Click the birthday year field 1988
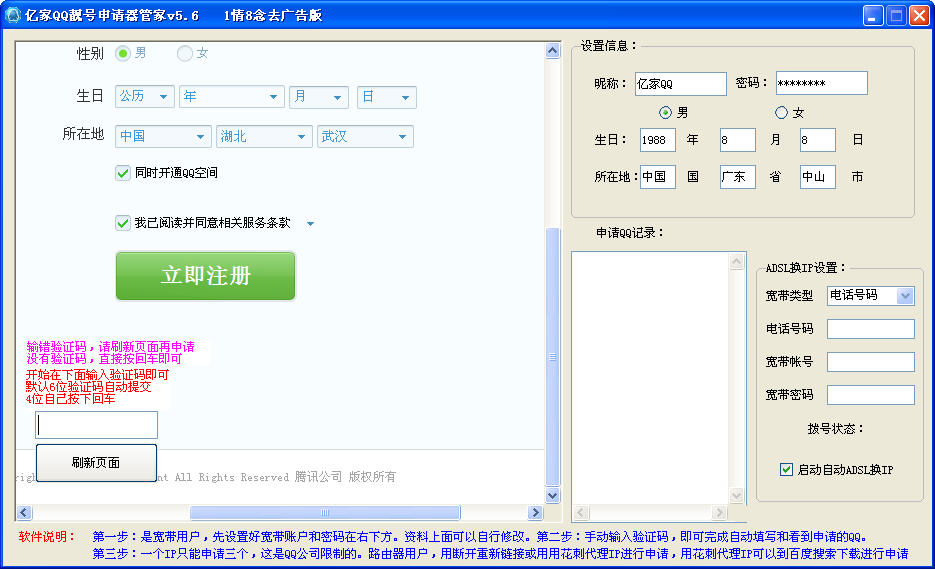The image size is (935, 569). 658,140
